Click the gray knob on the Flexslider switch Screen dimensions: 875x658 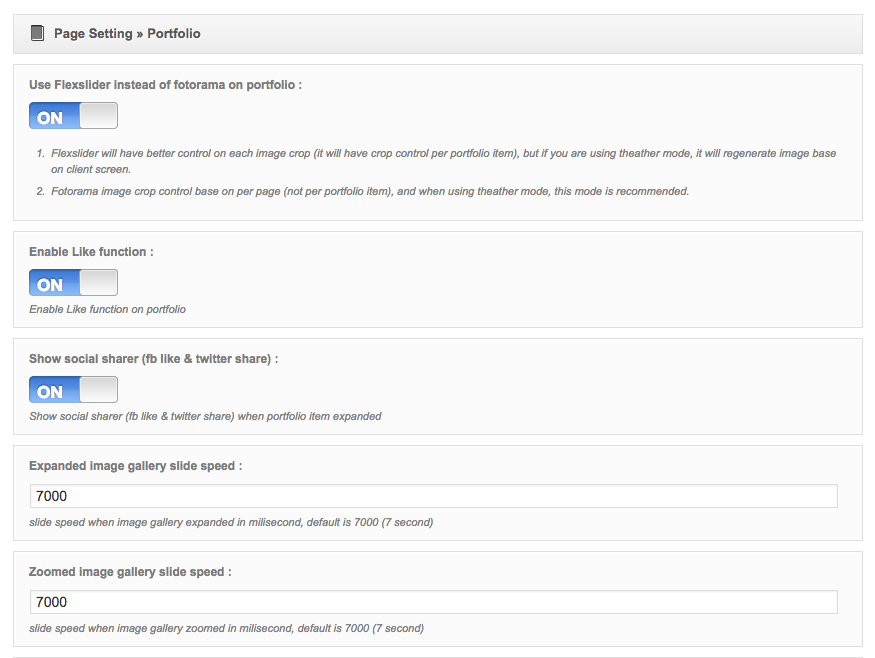98,116
